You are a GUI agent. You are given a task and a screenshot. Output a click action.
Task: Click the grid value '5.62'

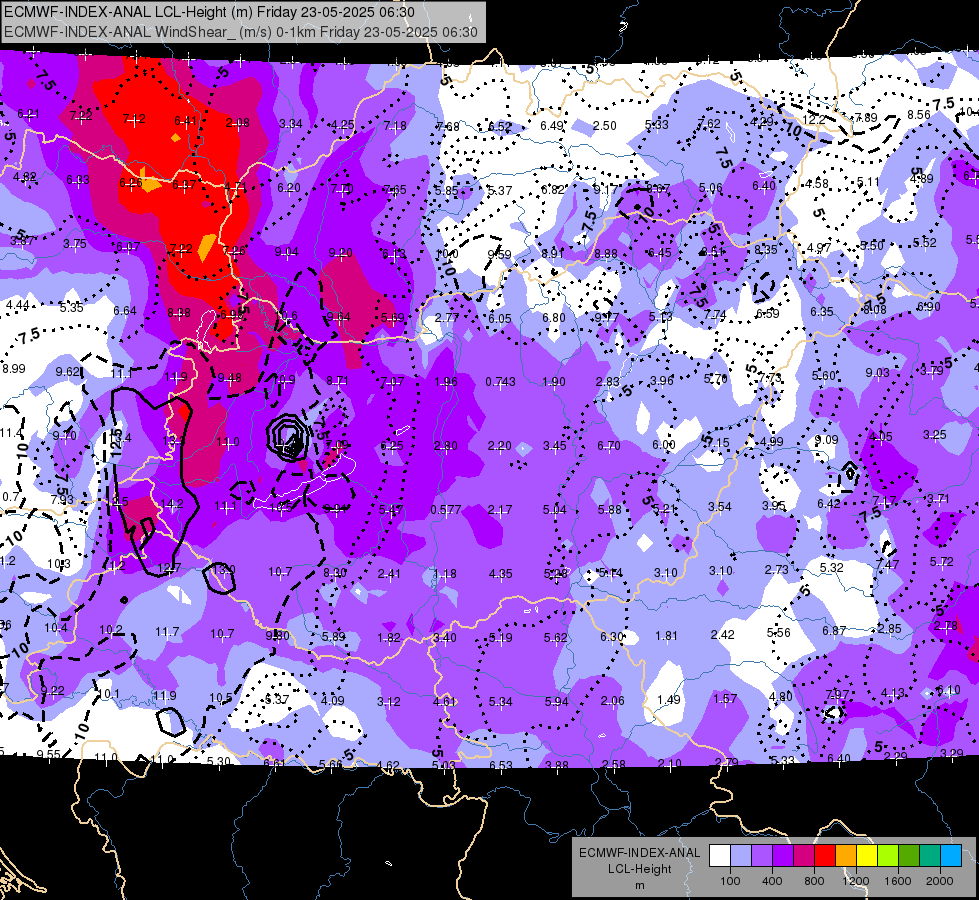coord(556,638)
